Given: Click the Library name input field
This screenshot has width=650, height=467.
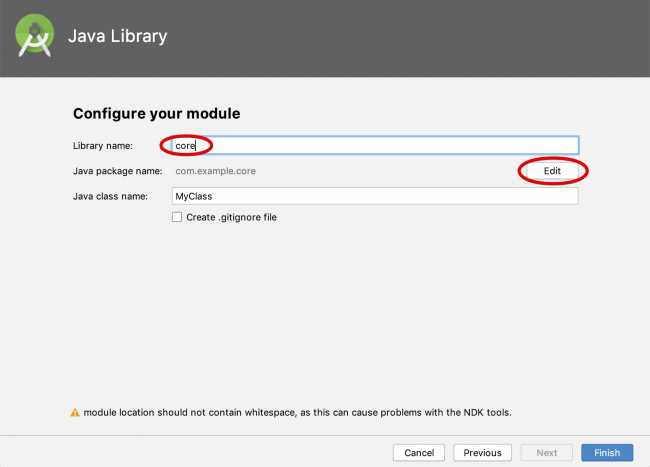Looking at the screenshot, I should coord(375,145).
